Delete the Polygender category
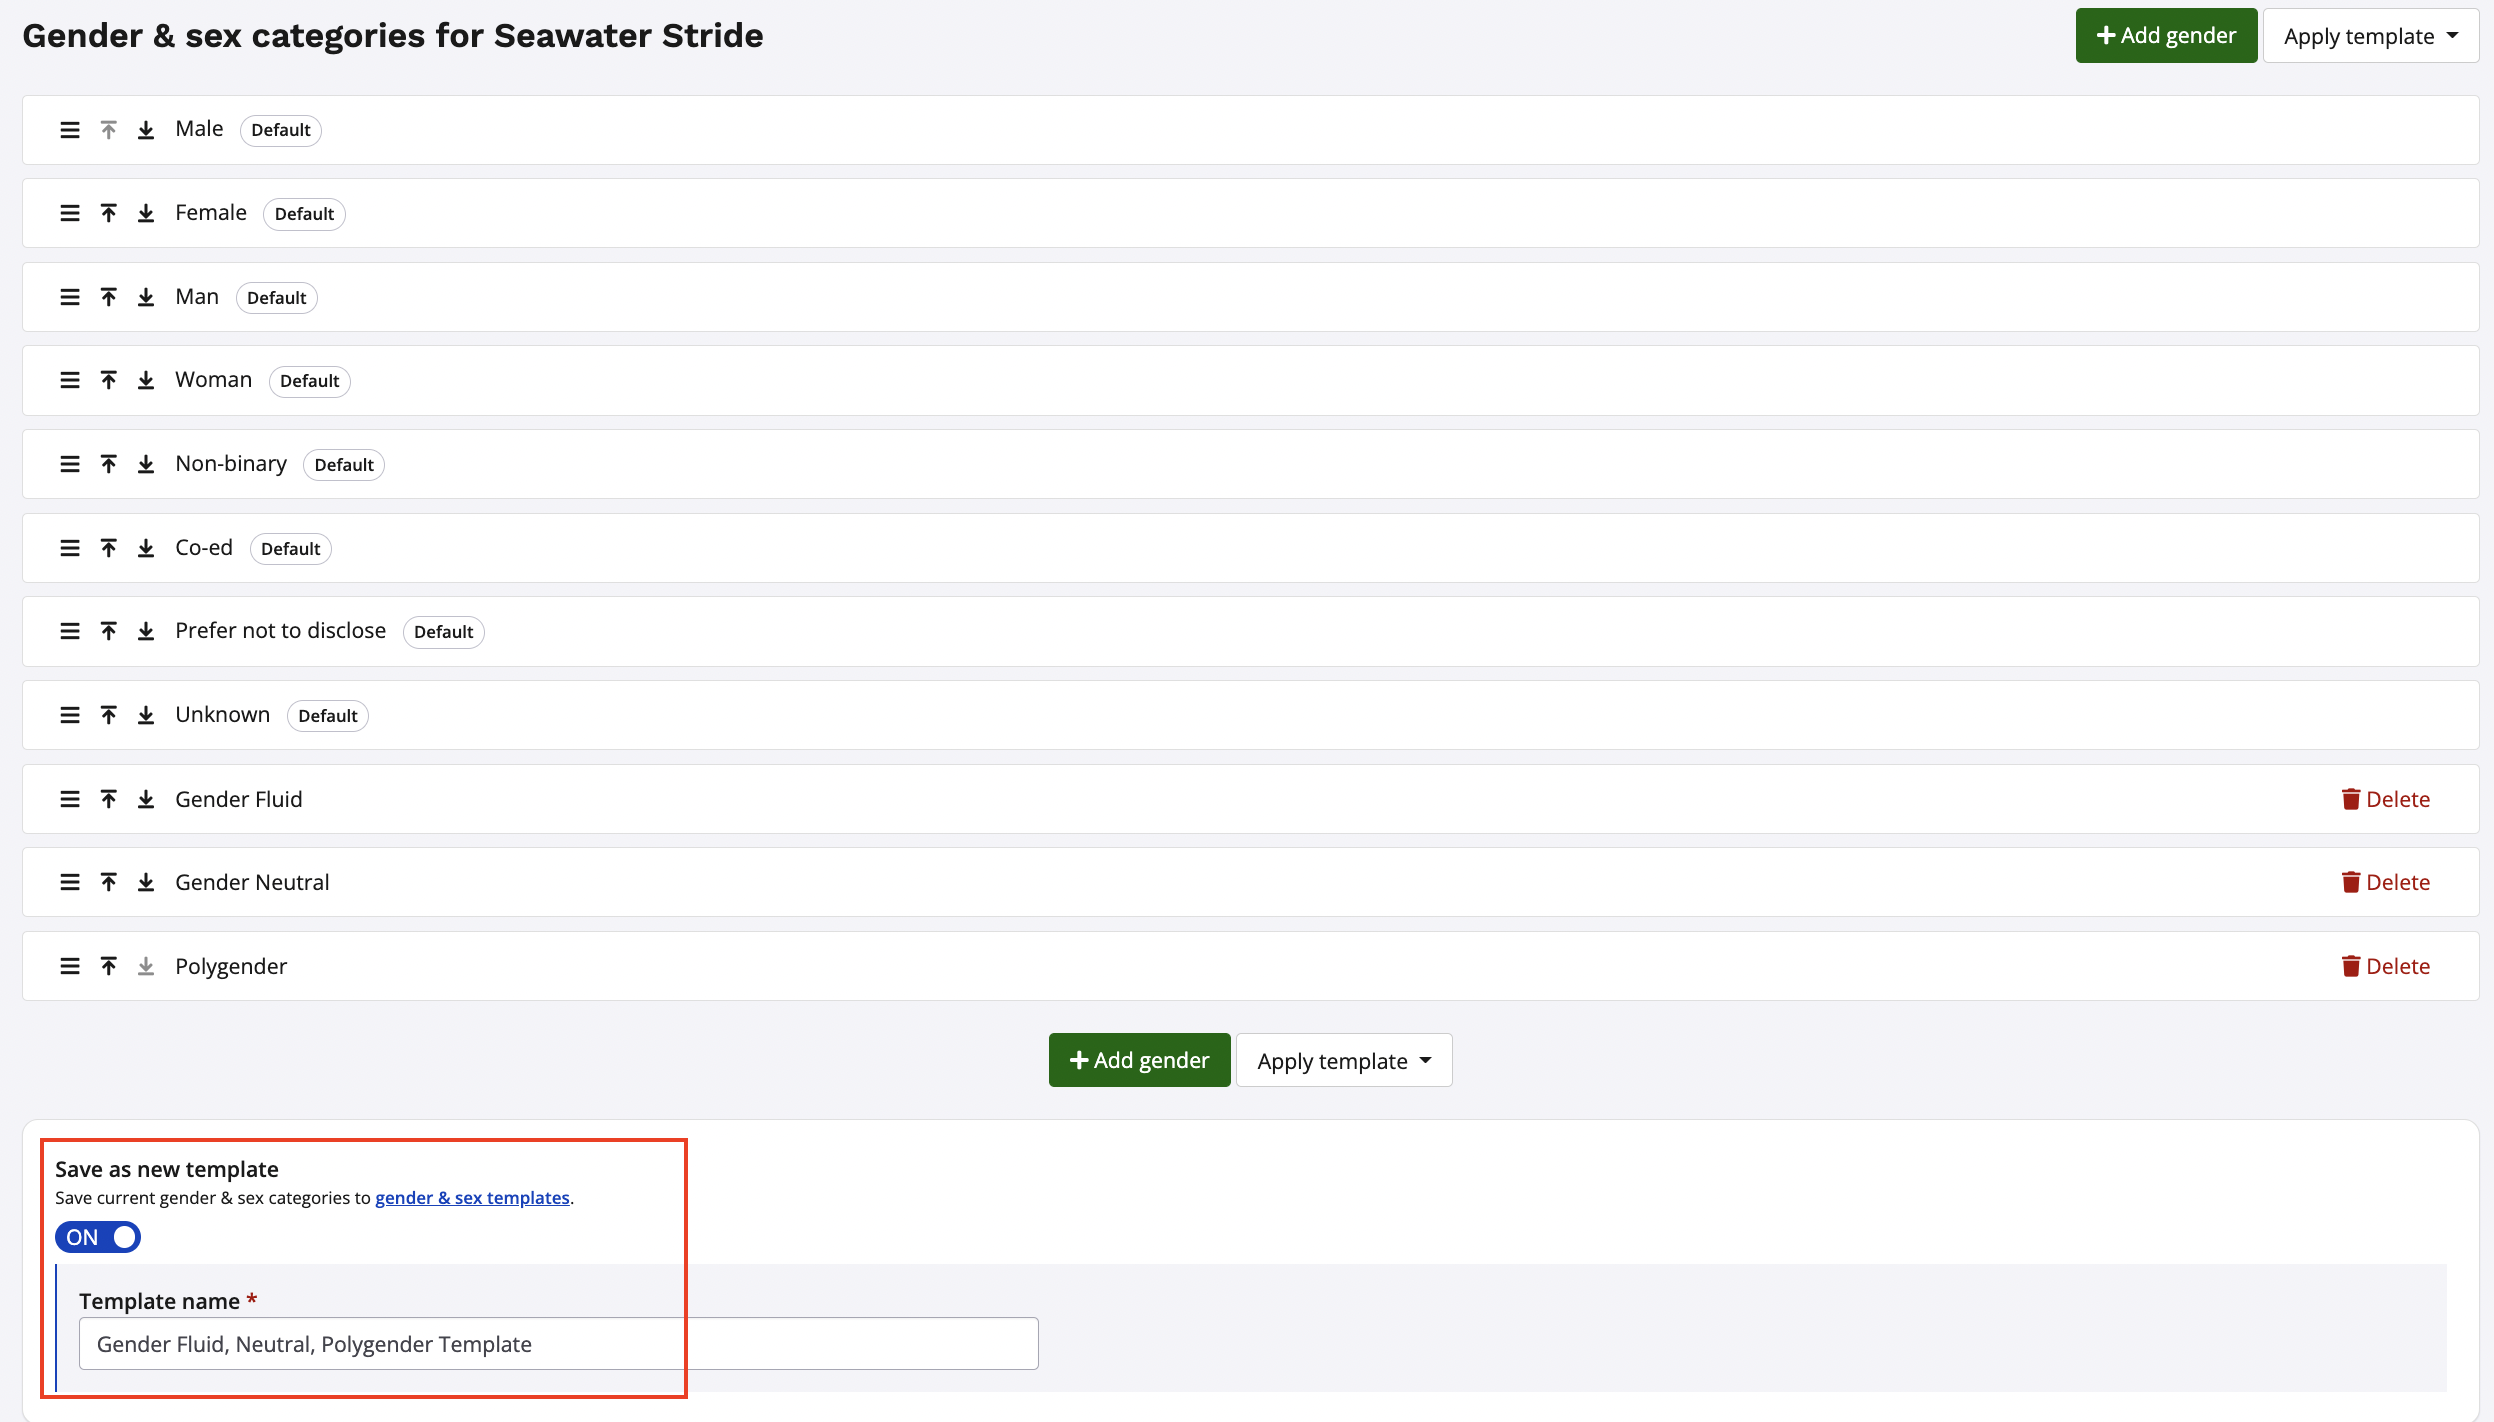 (2385, 966)
